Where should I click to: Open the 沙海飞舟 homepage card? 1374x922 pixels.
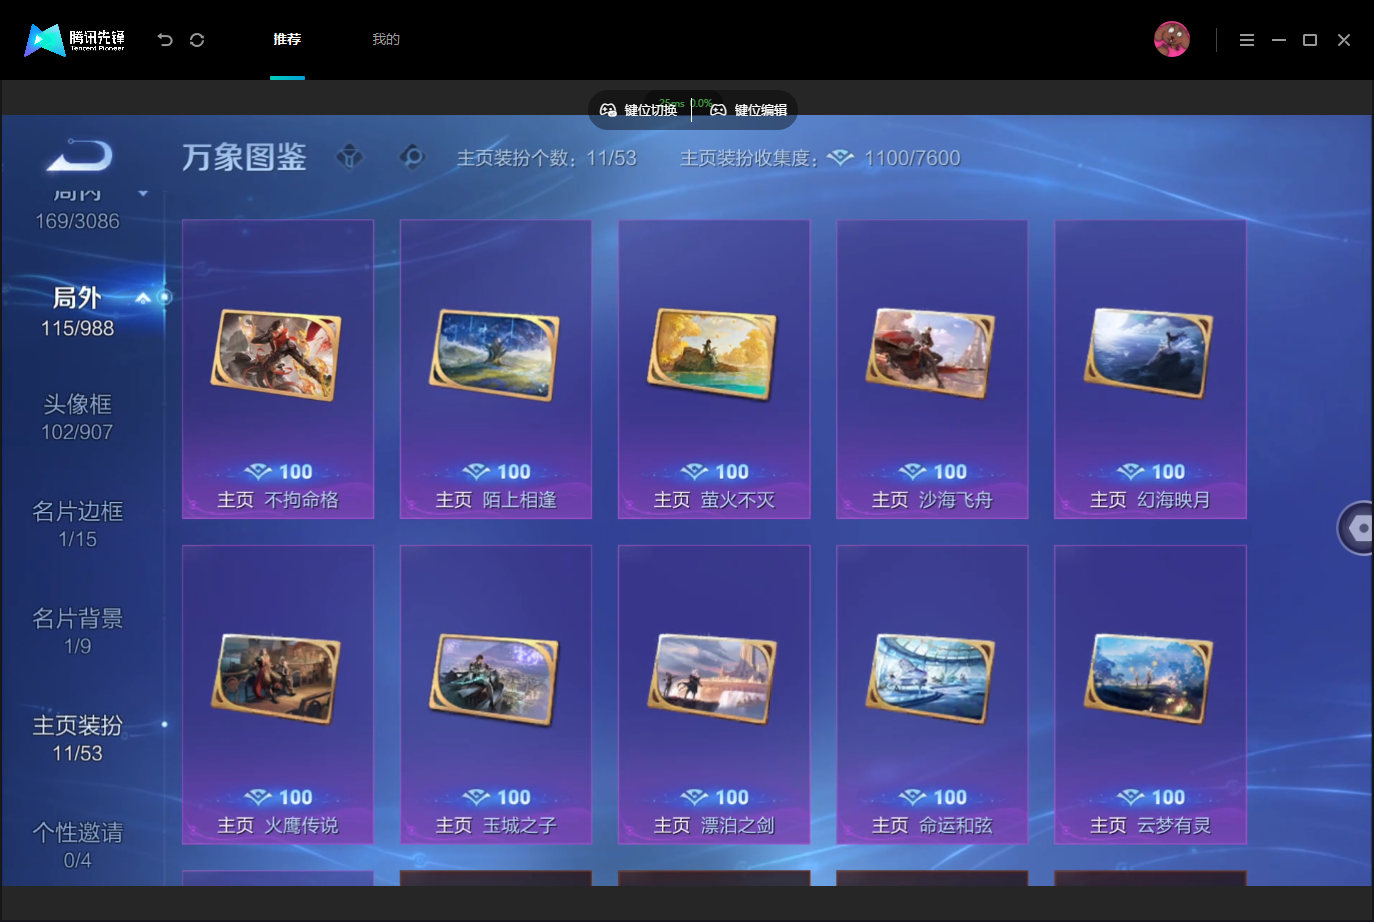pos(932,369)
